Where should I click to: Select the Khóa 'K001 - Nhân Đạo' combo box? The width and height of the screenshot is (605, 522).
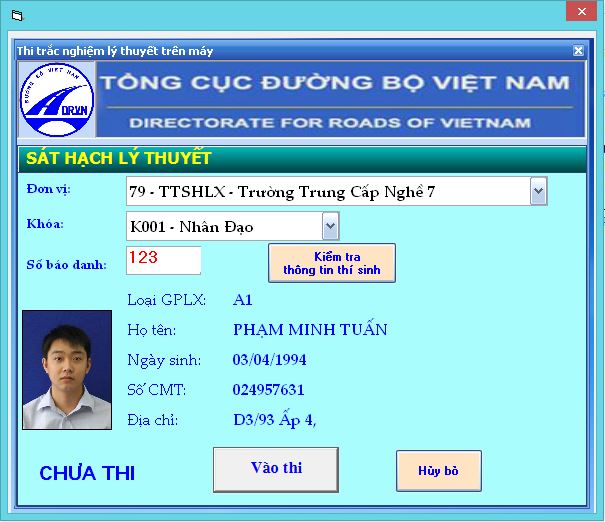pos(233,226)
